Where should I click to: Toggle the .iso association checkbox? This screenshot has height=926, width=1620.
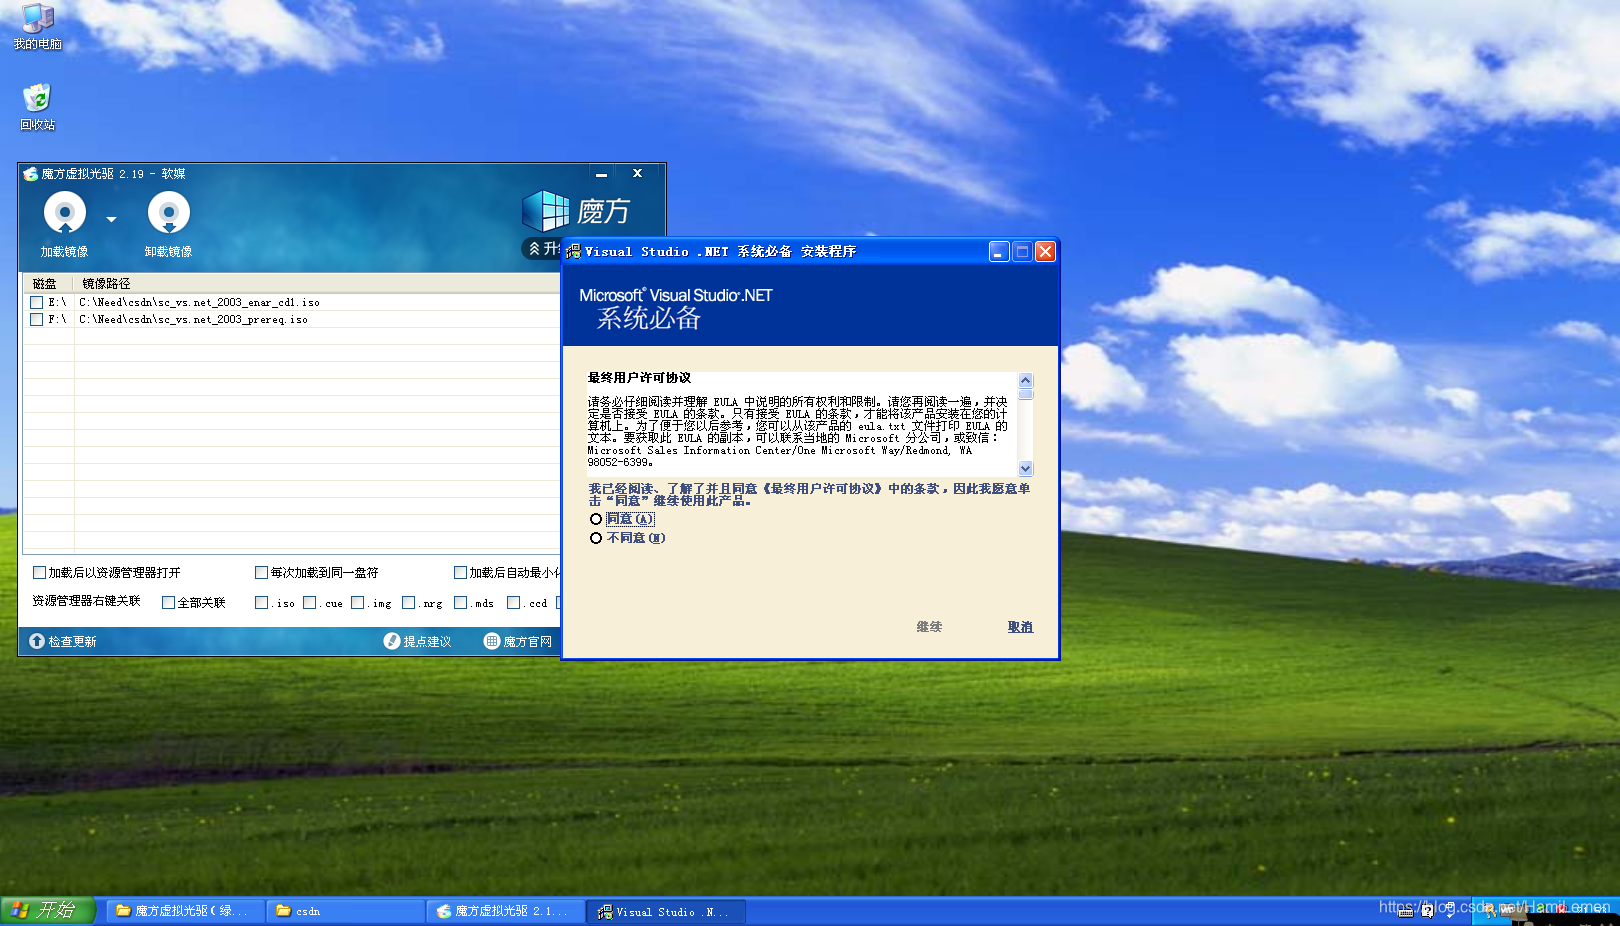point(261,603)
